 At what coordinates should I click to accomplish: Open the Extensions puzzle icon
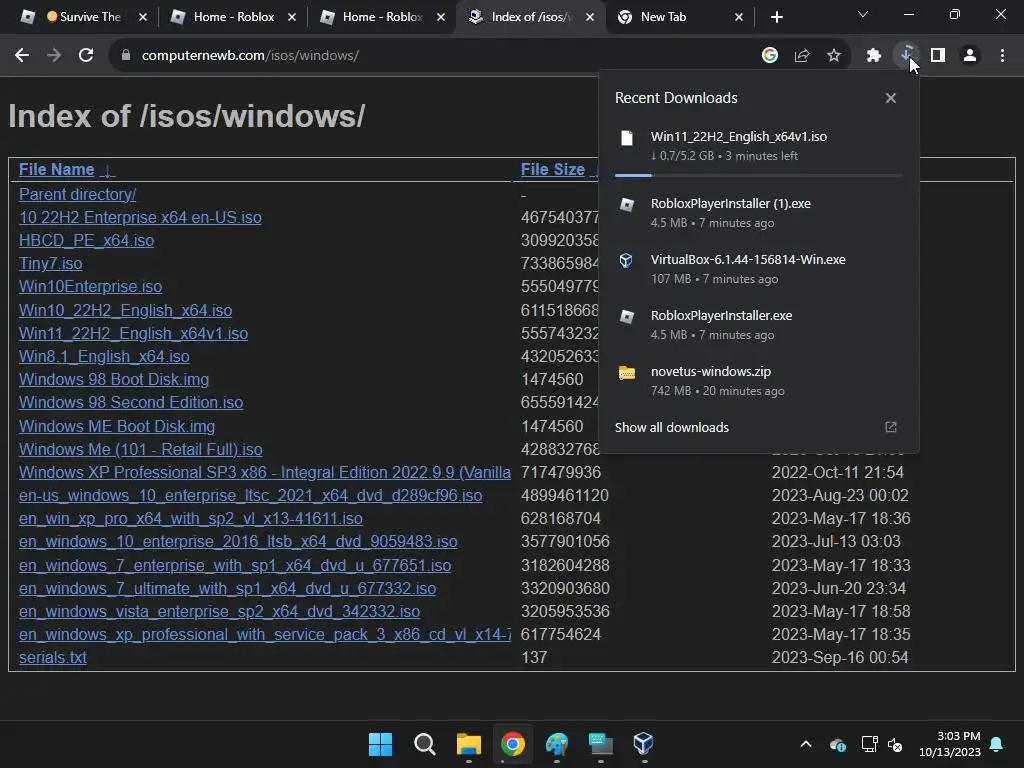click(874, 56)
